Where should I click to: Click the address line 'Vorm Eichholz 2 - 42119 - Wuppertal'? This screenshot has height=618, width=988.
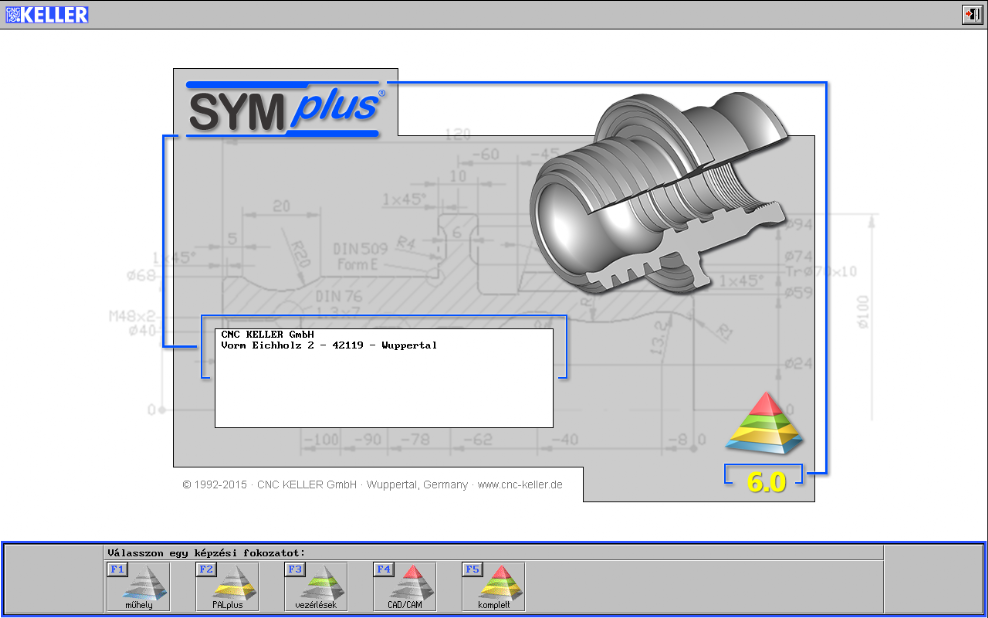coord(328,345)
